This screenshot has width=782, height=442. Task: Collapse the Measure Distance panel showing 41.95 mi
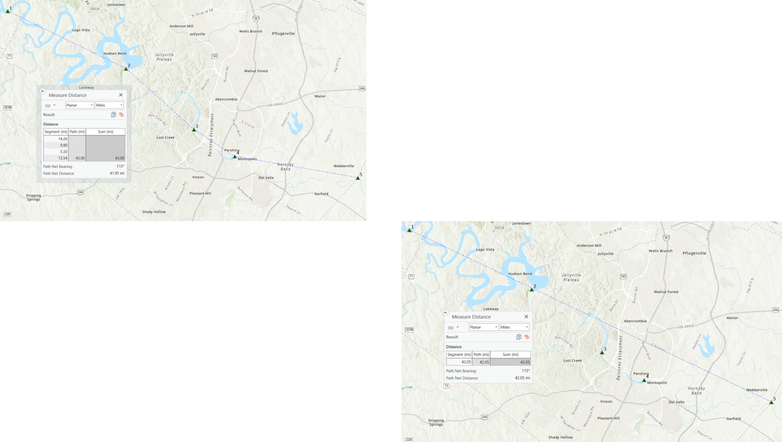tap(42, 91)
